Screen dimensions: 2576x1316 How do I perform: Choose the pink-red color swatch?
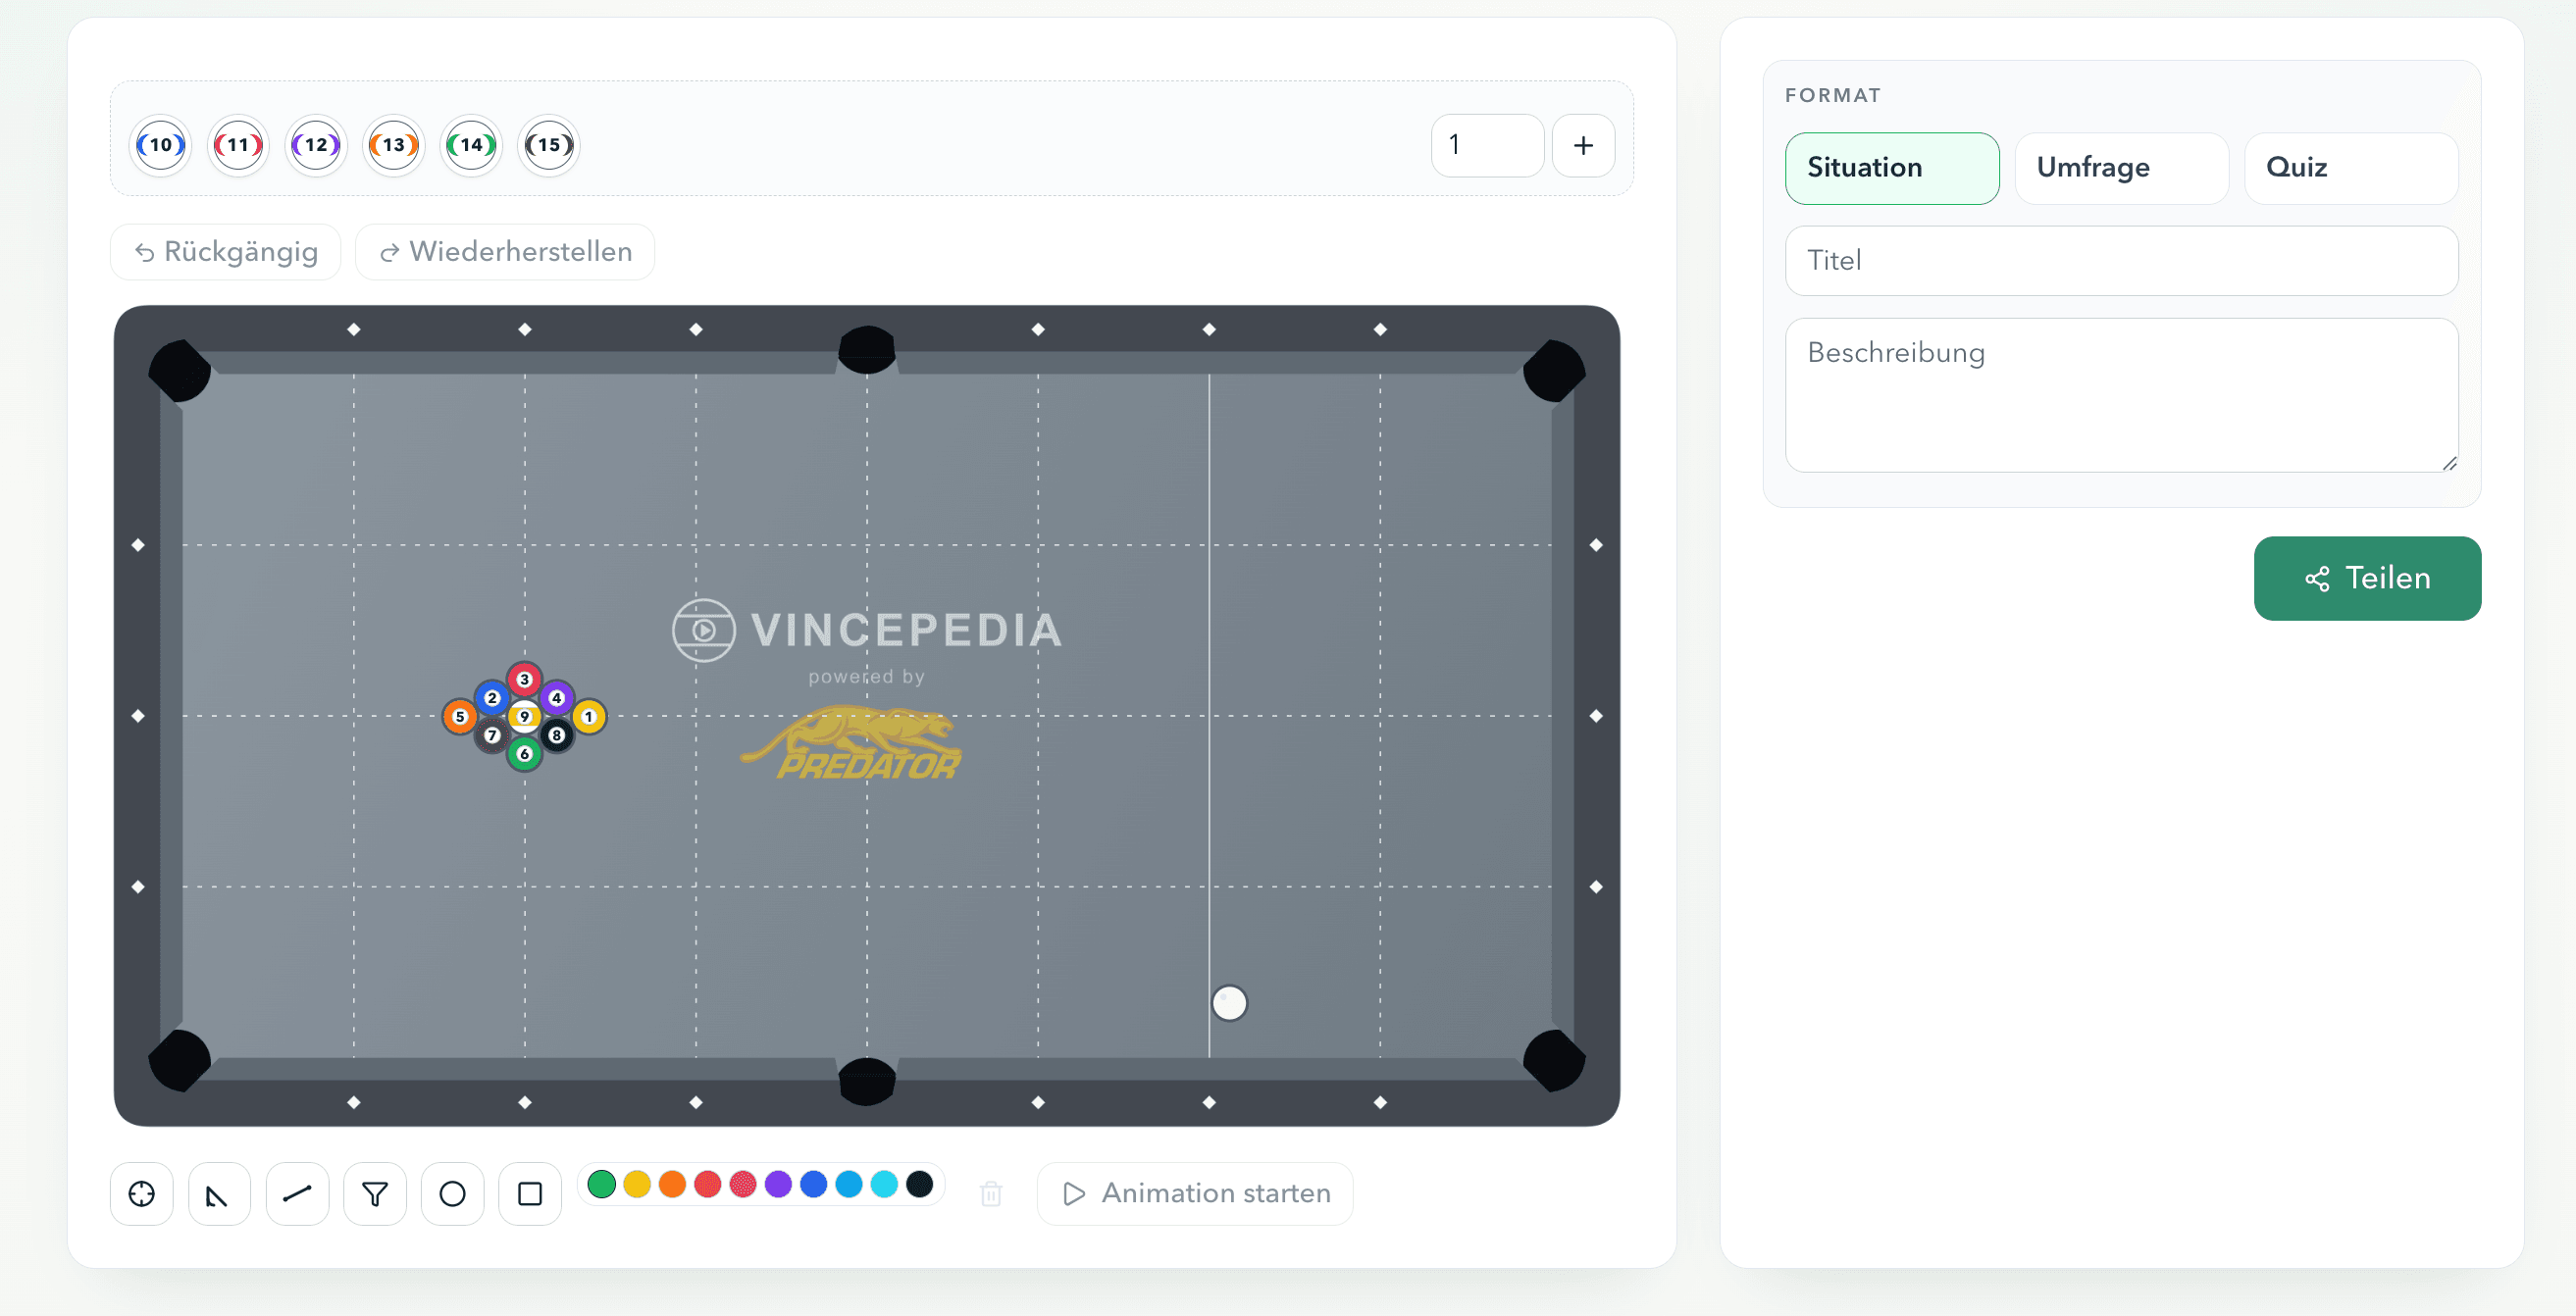coord(743,1185)
